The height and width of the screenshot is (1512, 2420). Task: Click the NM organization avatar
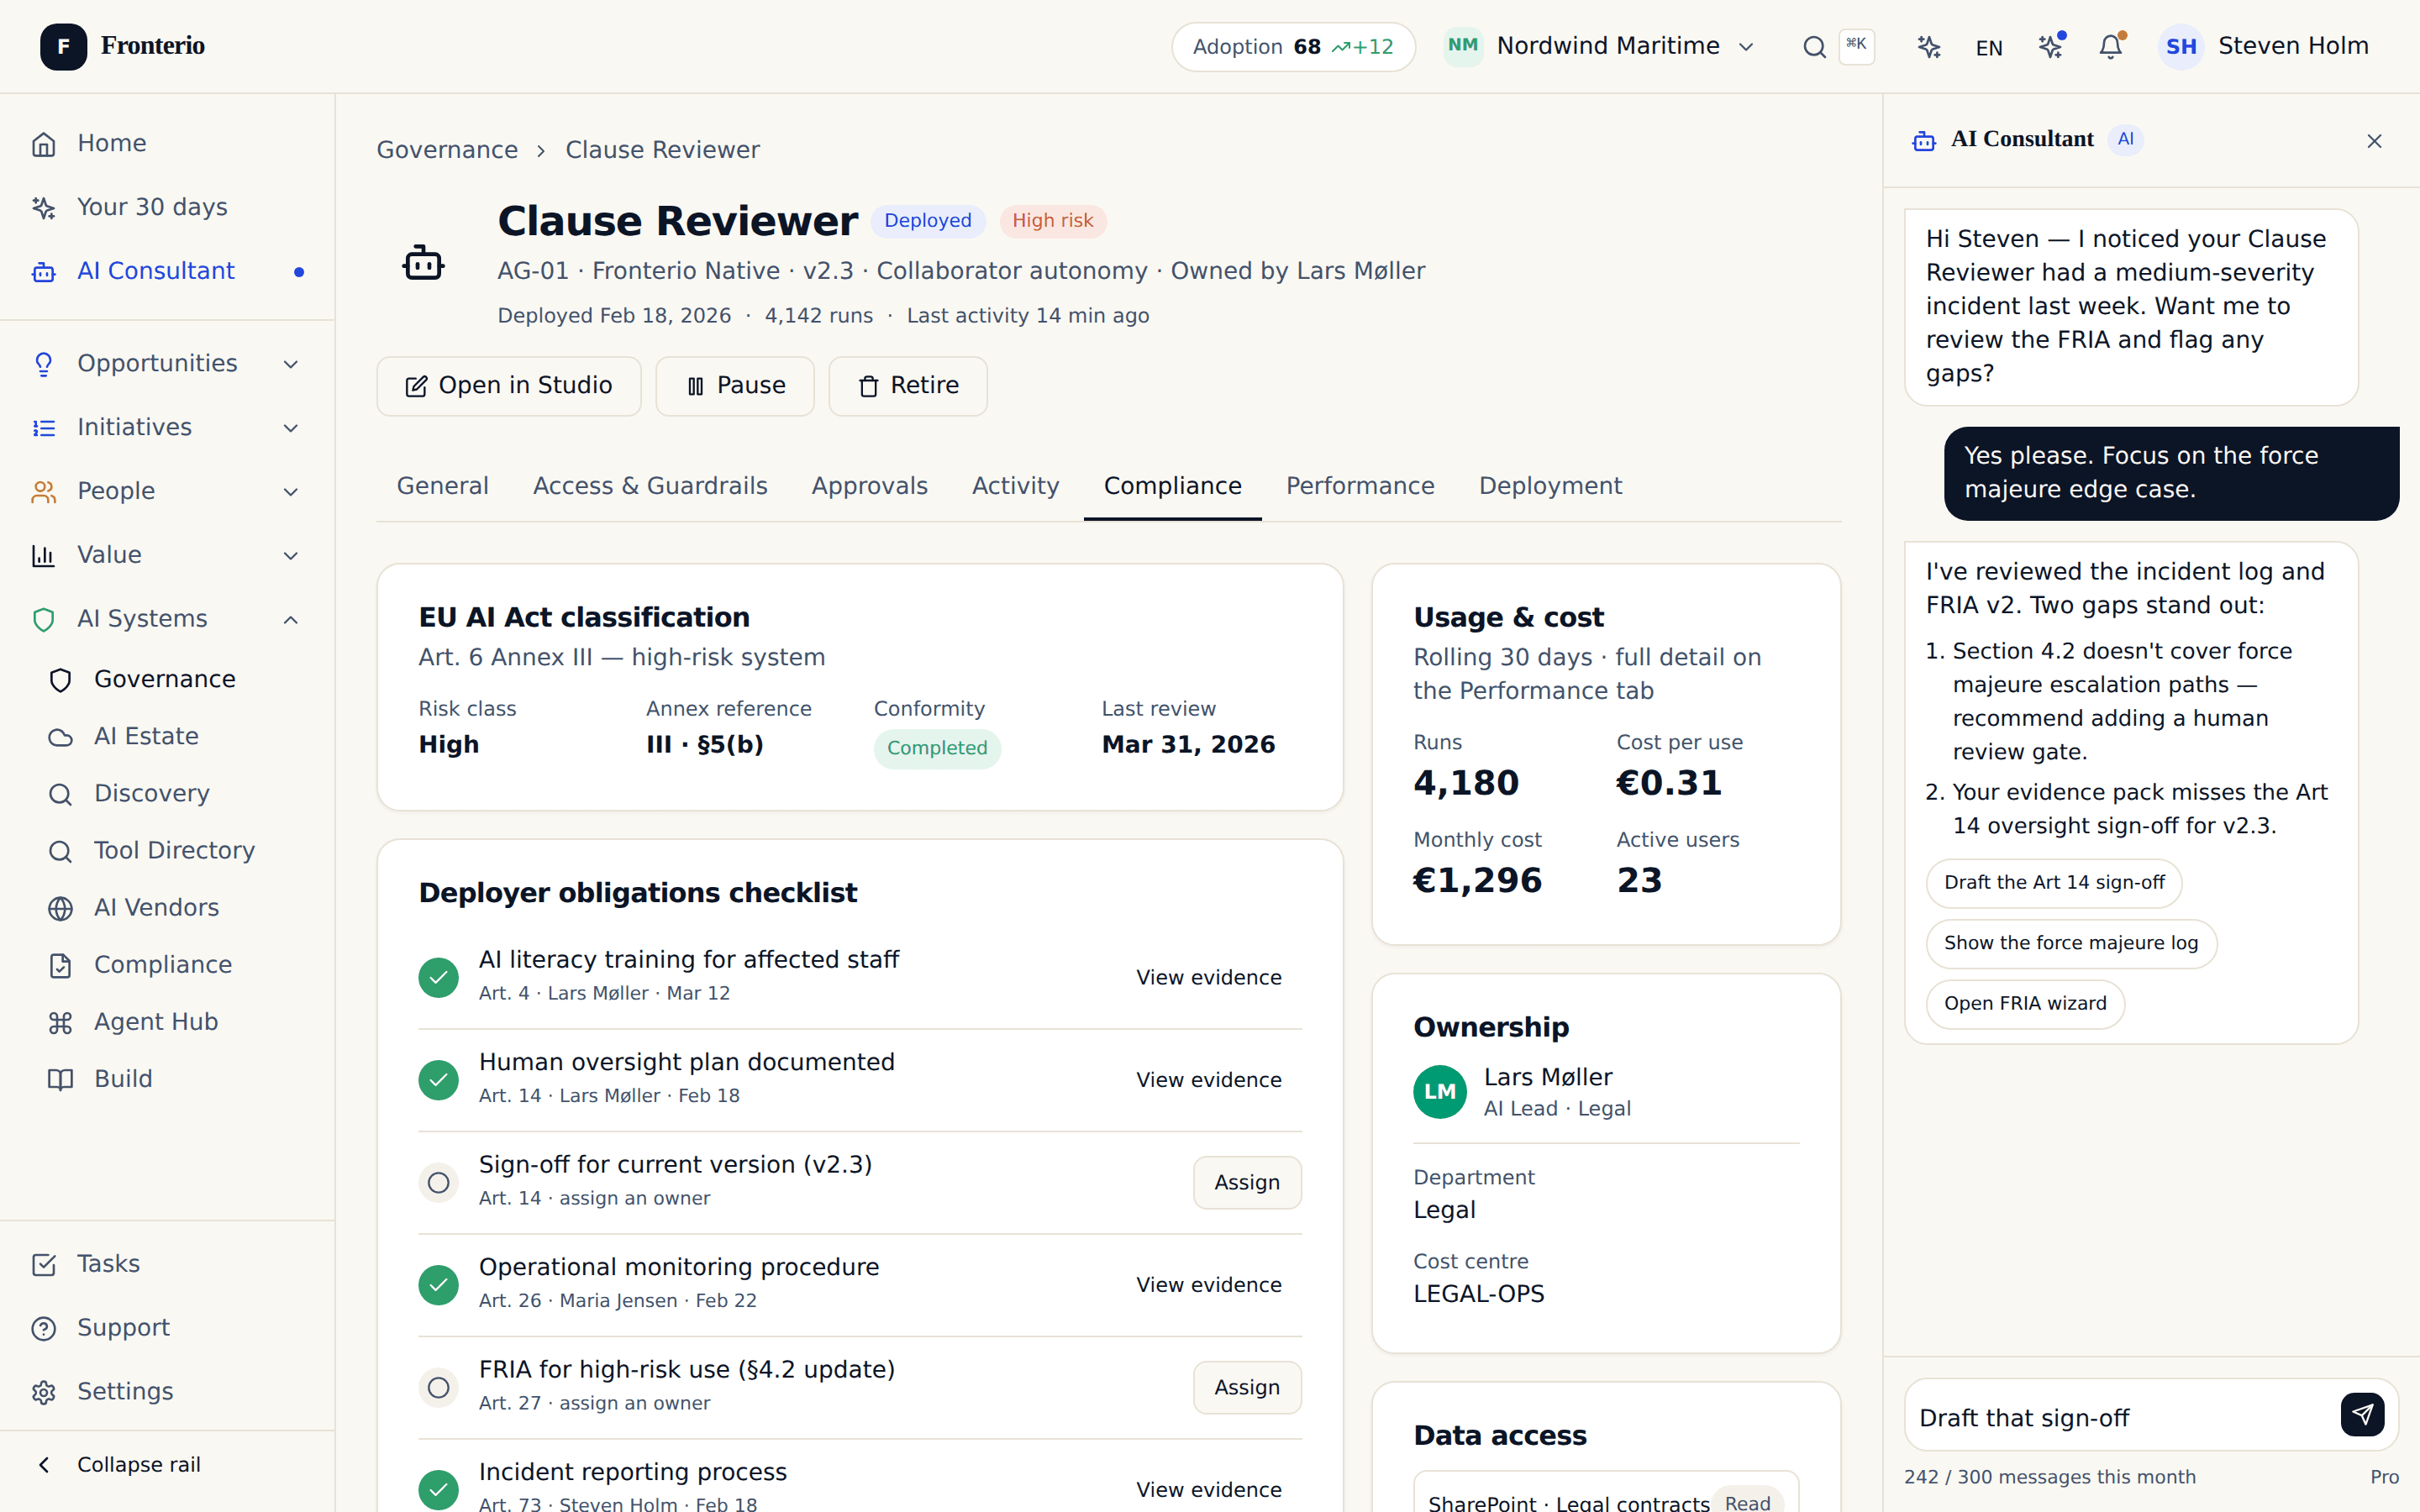pos(1463,46)
